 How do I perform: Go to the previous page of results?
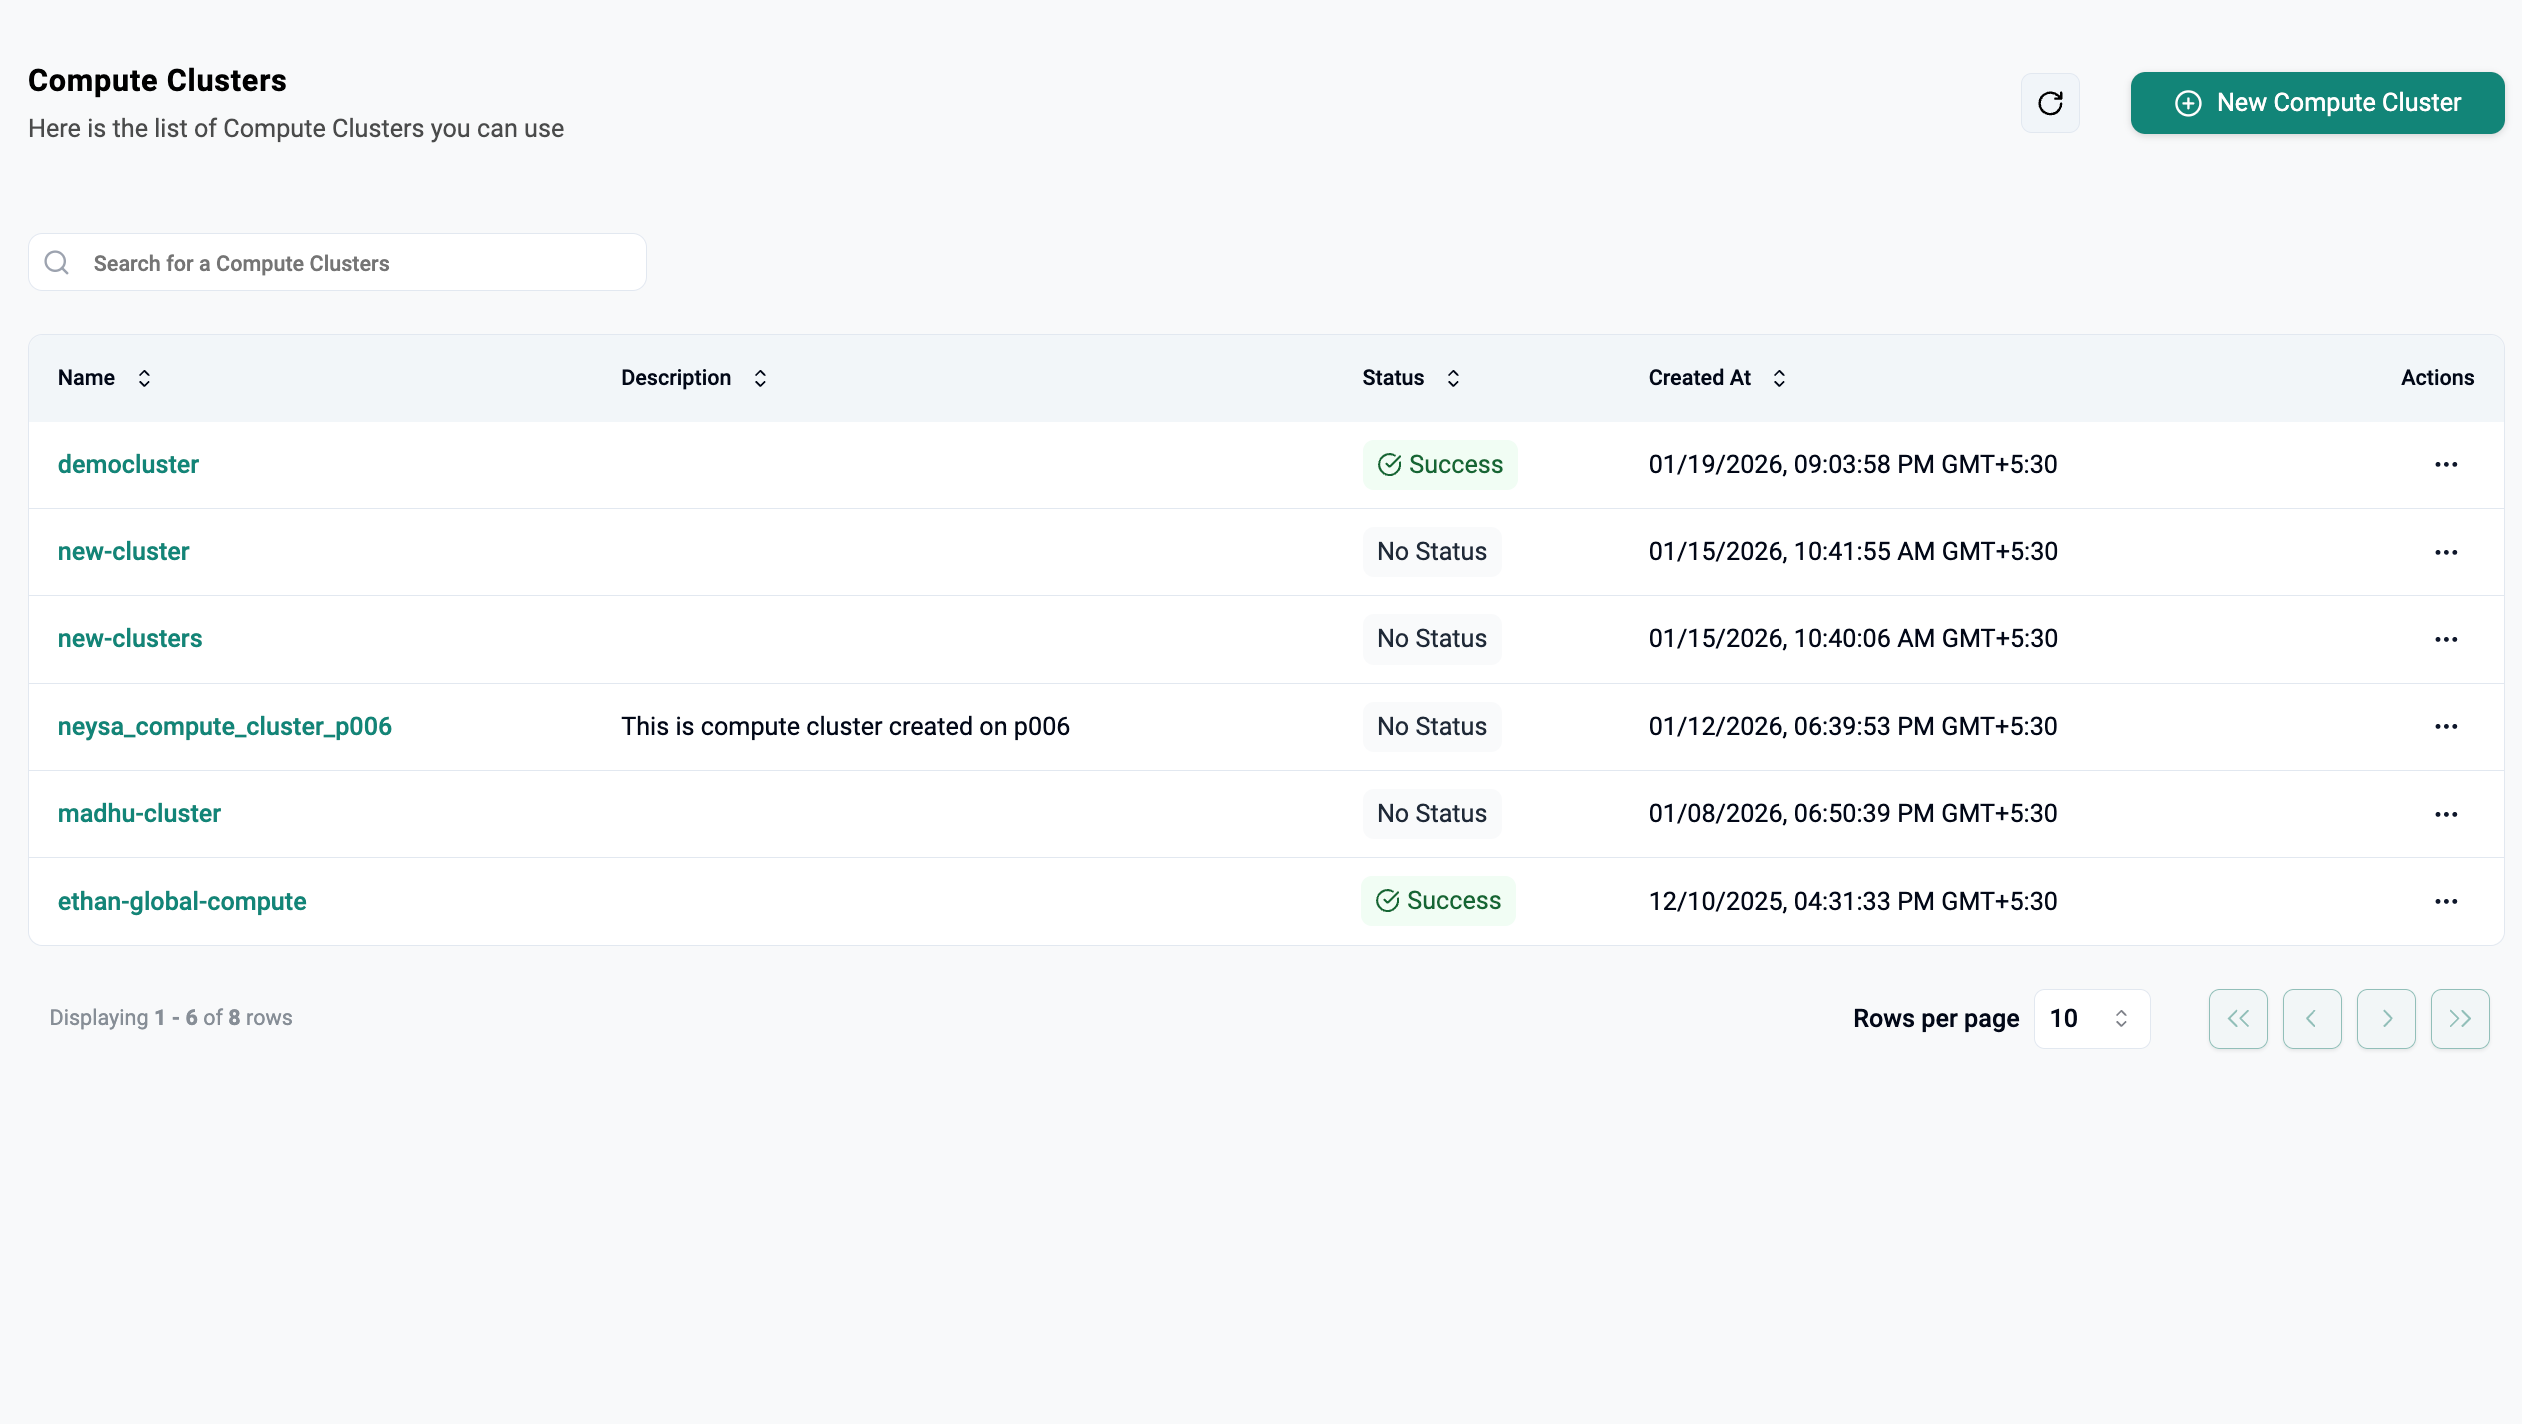coord(2312,1019)
